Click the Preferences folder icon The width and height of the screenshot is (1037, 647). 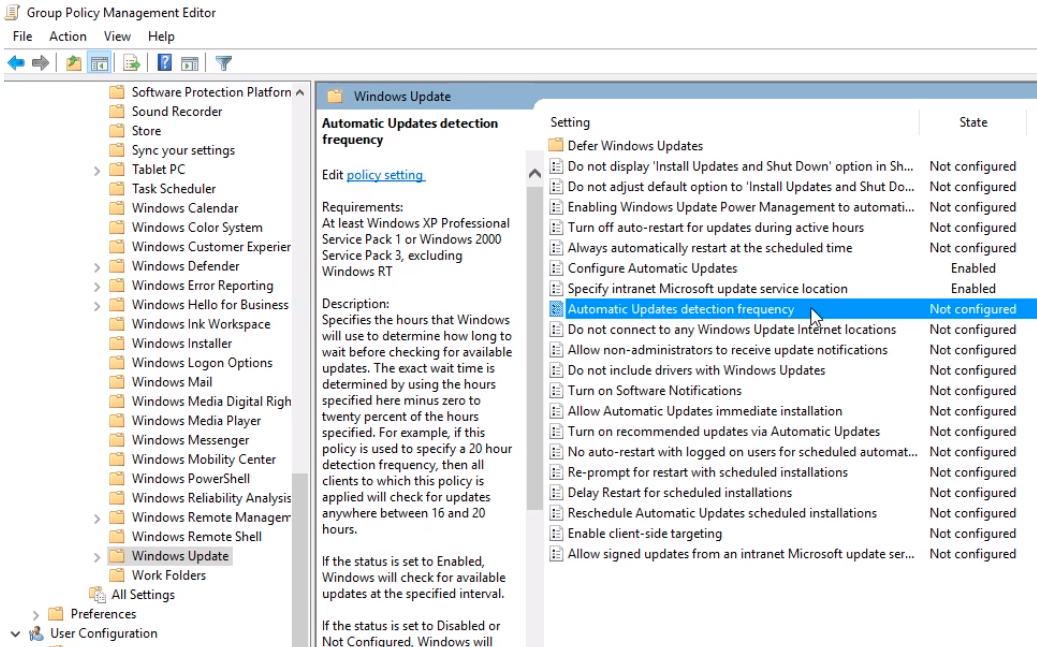tap(56, 614)
